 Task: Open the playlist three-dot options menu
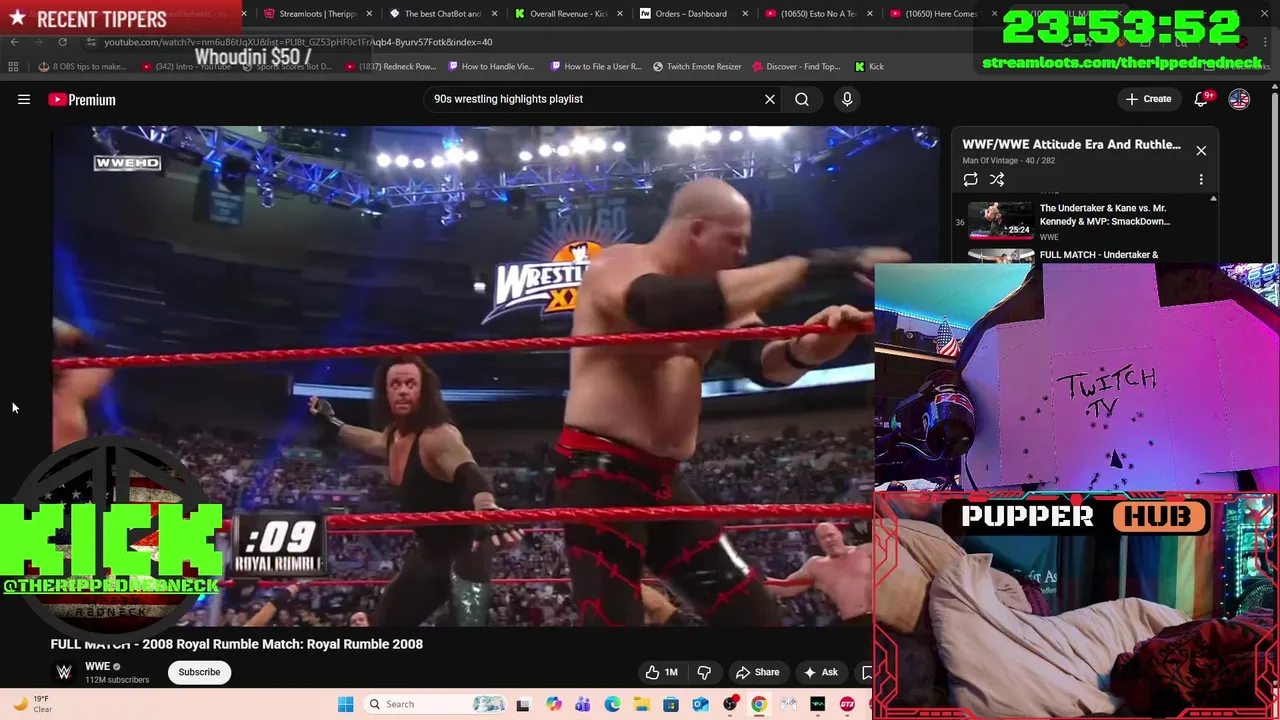coord(1201,179)
